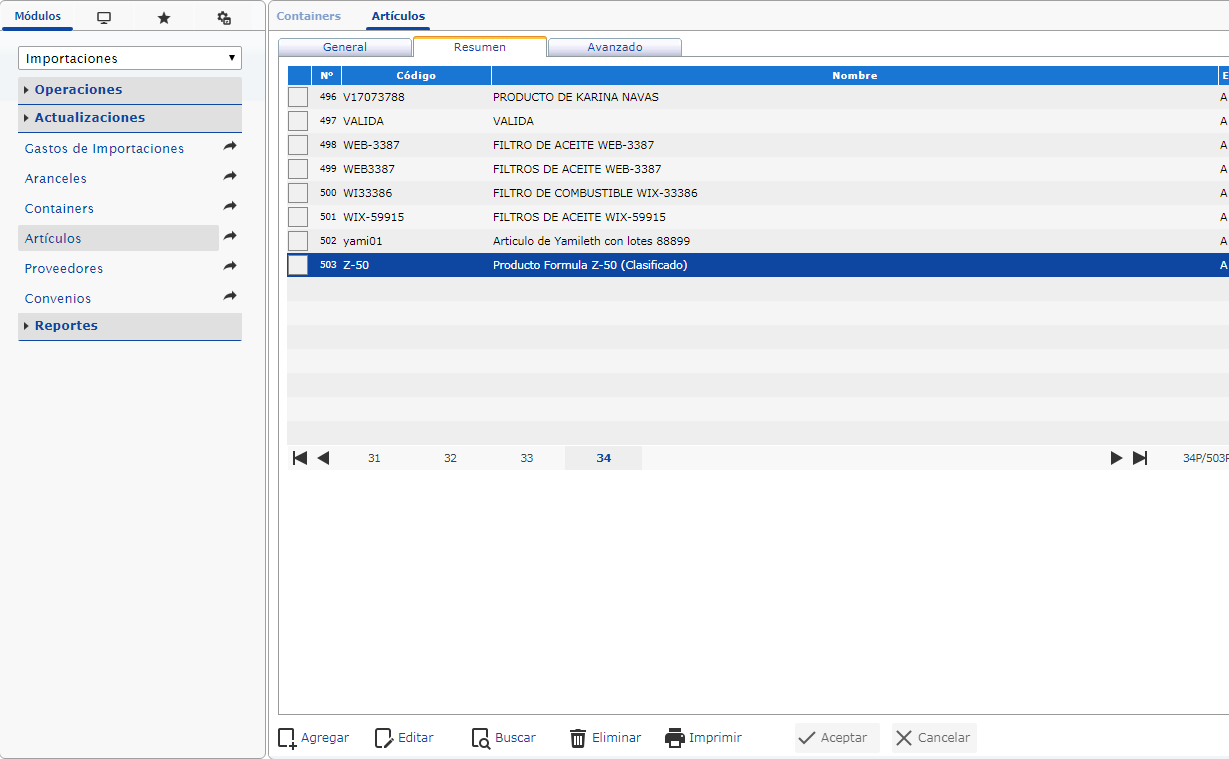Jump to the last page of results
The height and width of the screenshot is (759, 1229).
tap(1140, 458)
